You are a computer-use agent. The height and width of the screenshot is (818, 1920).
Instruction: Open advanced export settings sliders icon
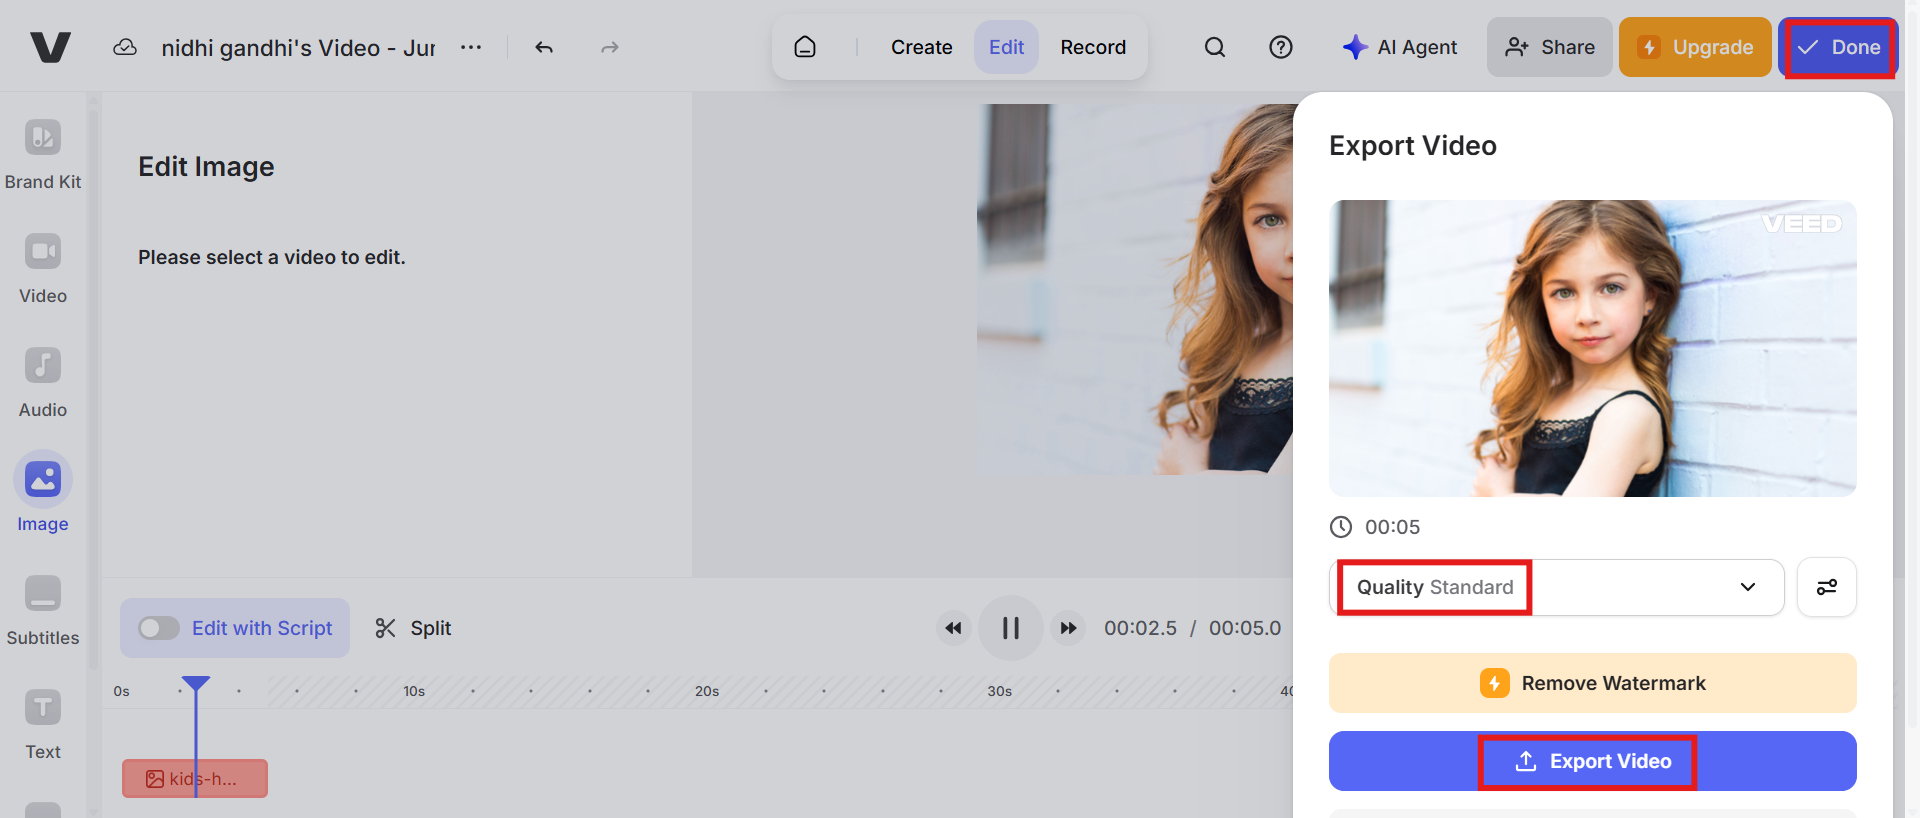(x=1827, y=587)
